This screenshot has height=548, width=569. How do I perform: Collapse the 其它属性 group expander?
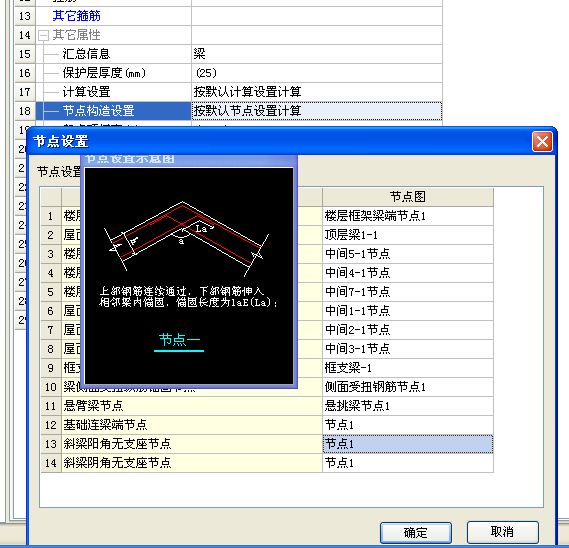click(43, 35)
